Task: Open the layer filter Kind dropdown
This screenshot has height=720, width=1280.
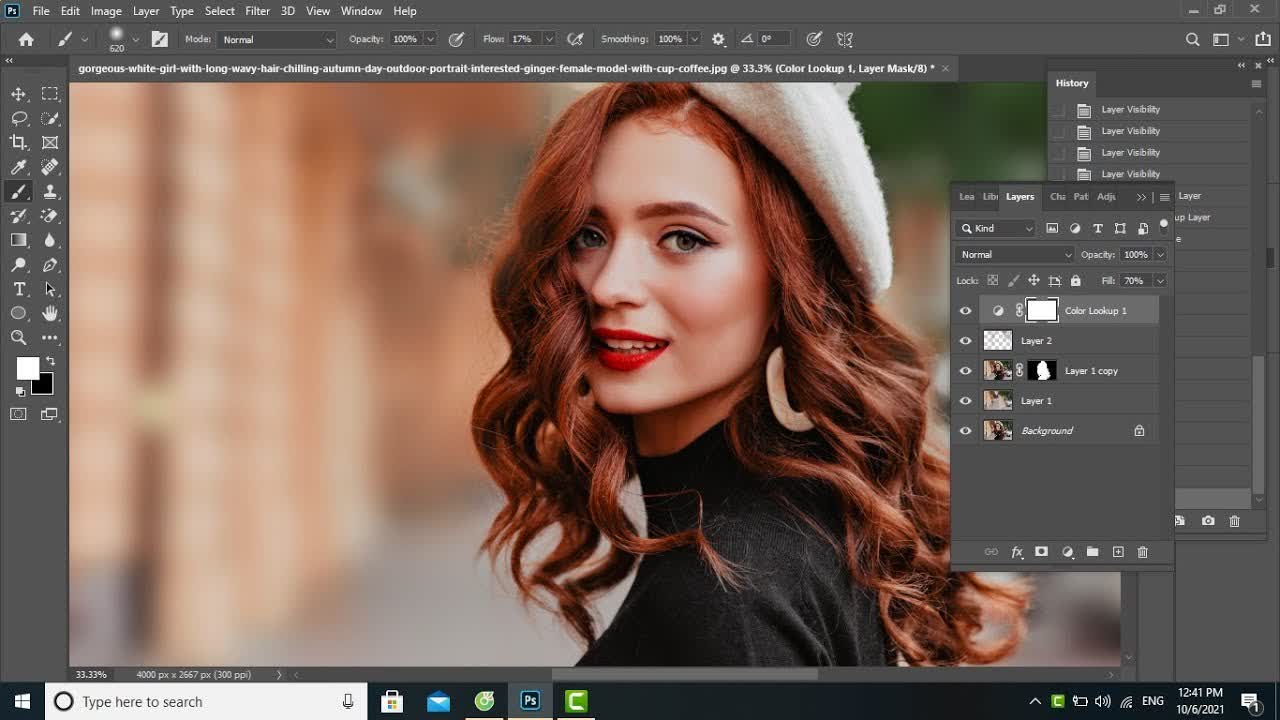Action: (x=997, y=229)
